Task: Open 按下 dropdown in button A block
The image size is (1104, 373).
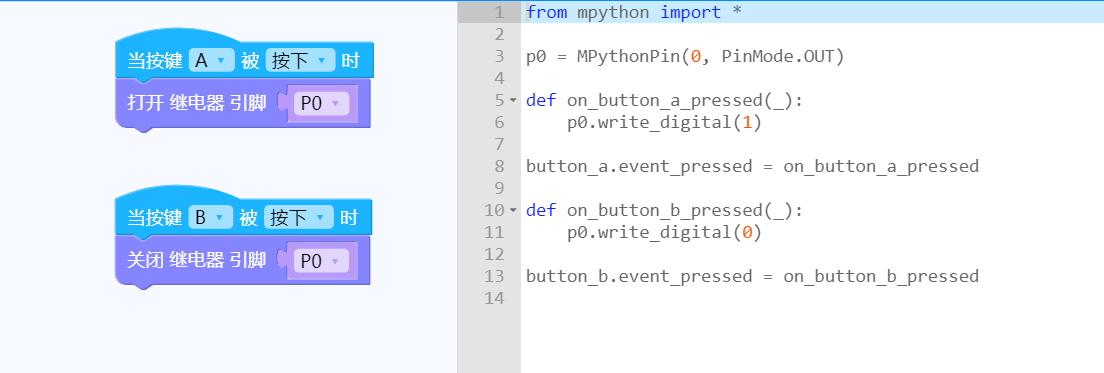Action: (x=300, y=61)
